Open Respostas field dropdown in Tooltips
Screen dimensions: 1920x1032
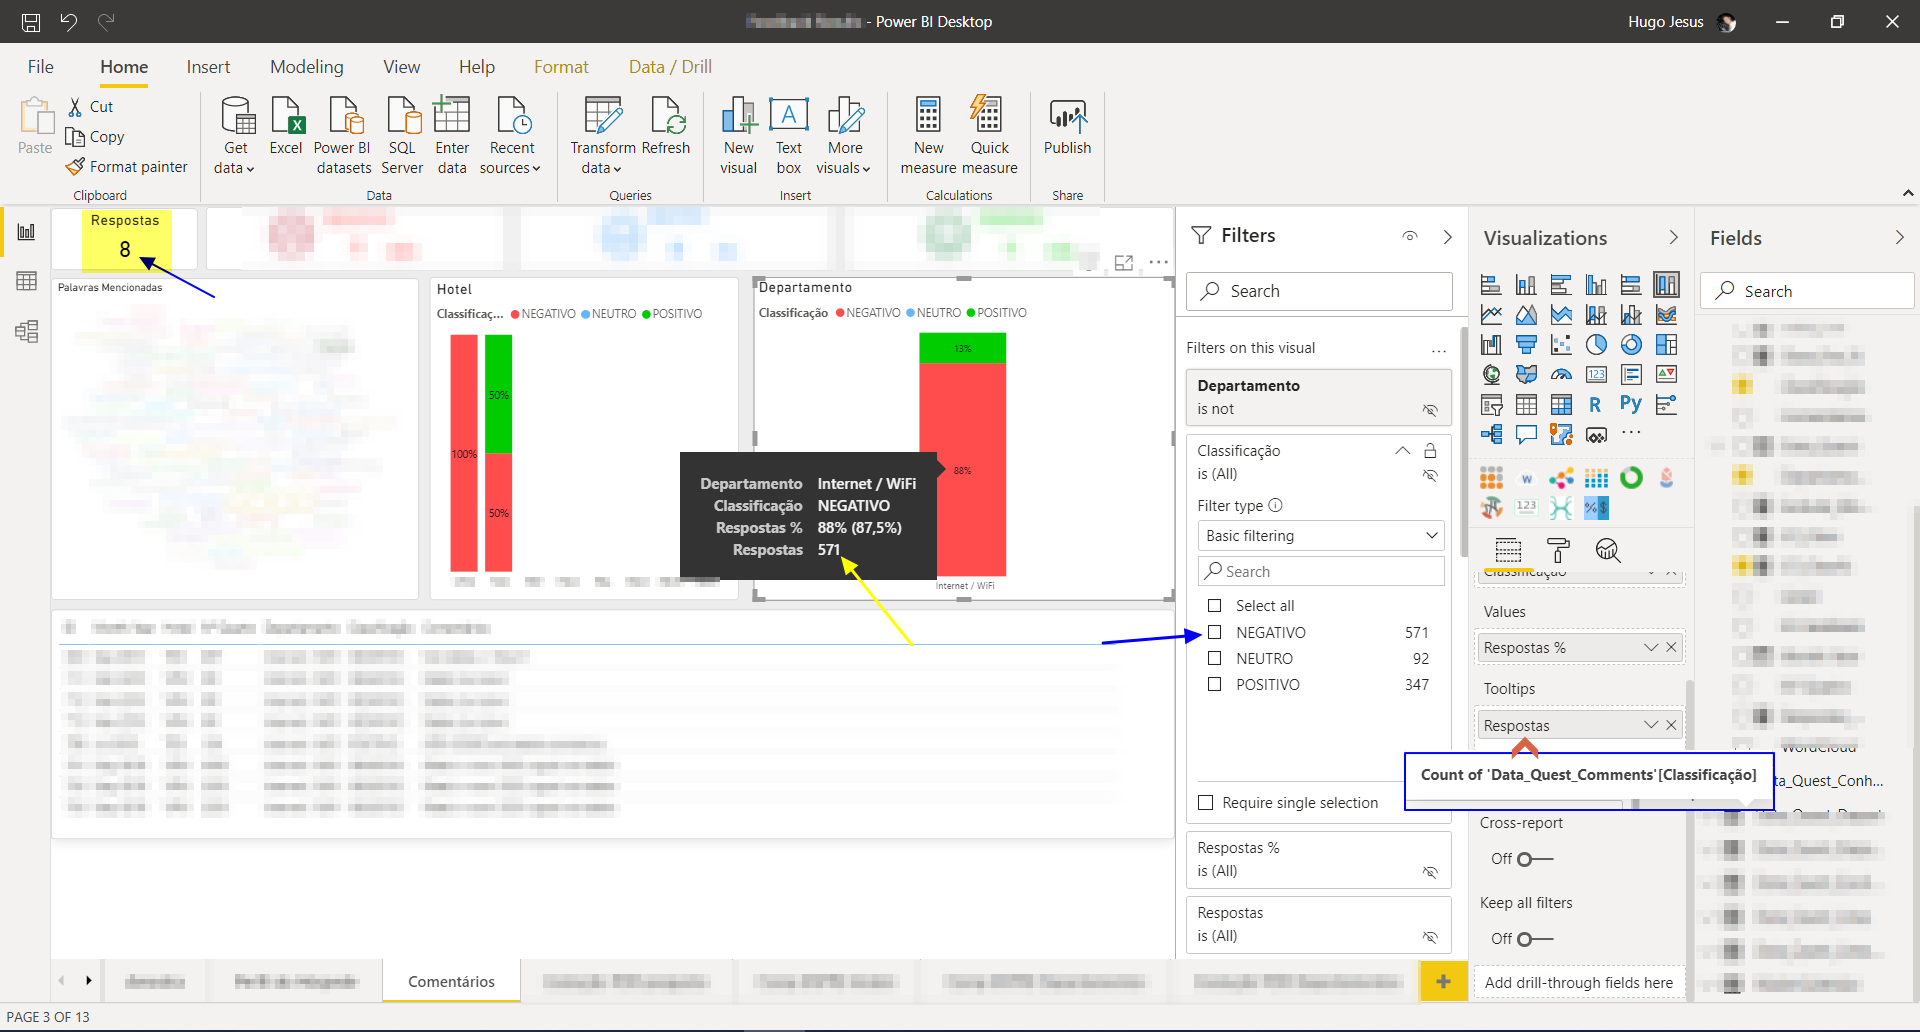coord(1650,725)
